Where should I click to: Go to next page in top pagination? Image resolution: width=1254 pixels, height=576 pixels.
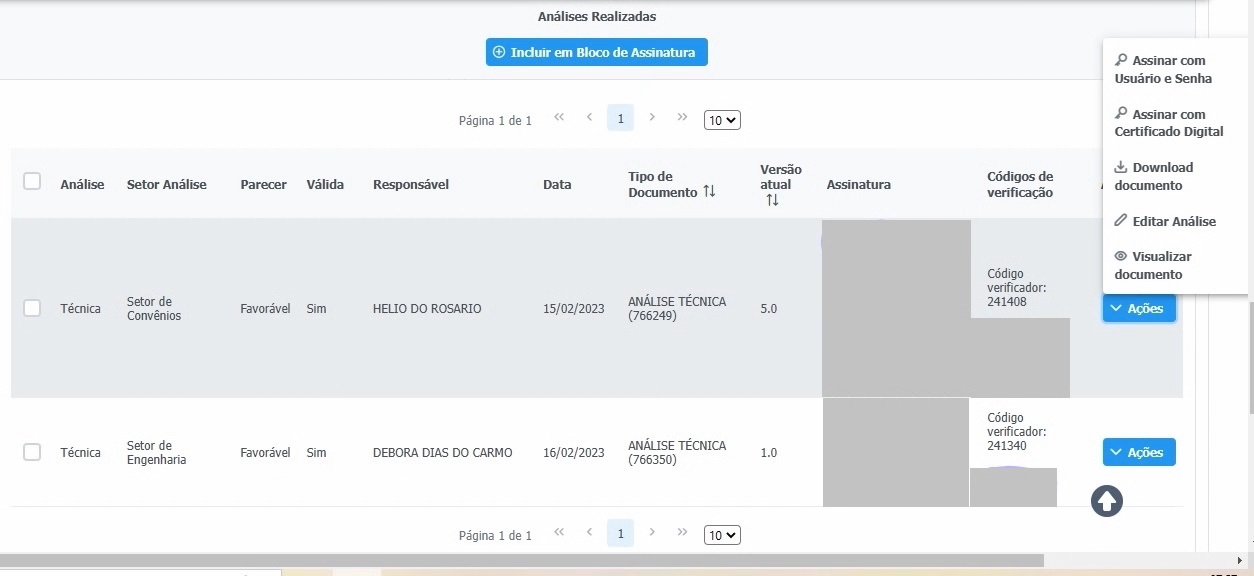pyautogui.click(x=652, y=118)
